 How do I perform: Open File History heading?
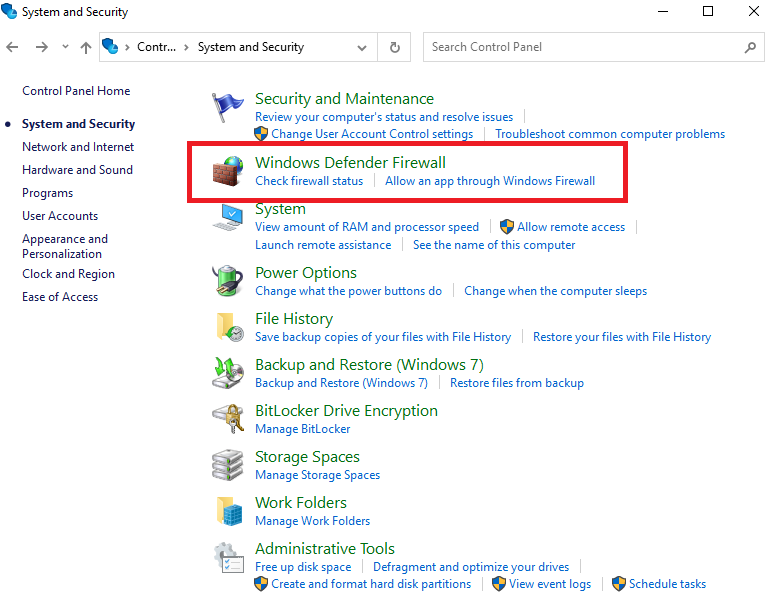294,318
